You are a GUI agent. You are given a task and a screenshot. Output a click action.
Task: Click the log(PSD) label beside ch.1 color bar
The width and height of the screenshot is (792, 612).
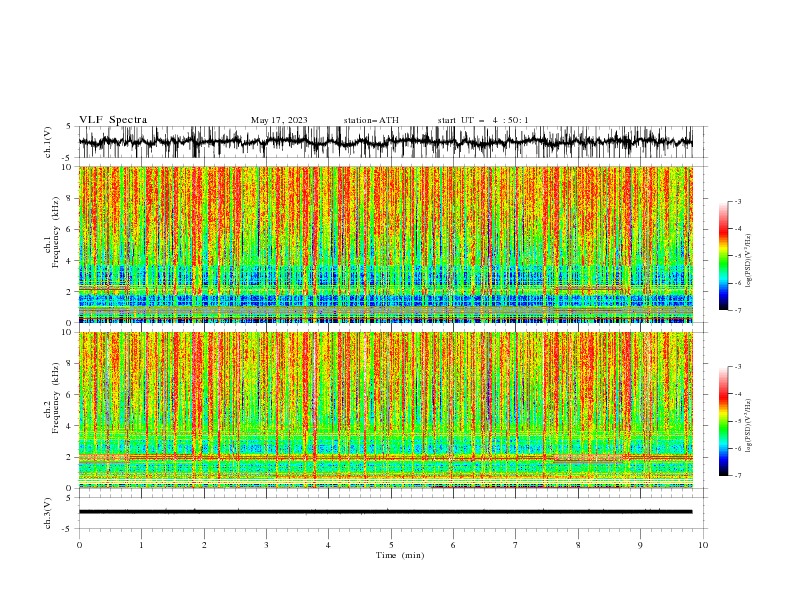tap(749, 261)
